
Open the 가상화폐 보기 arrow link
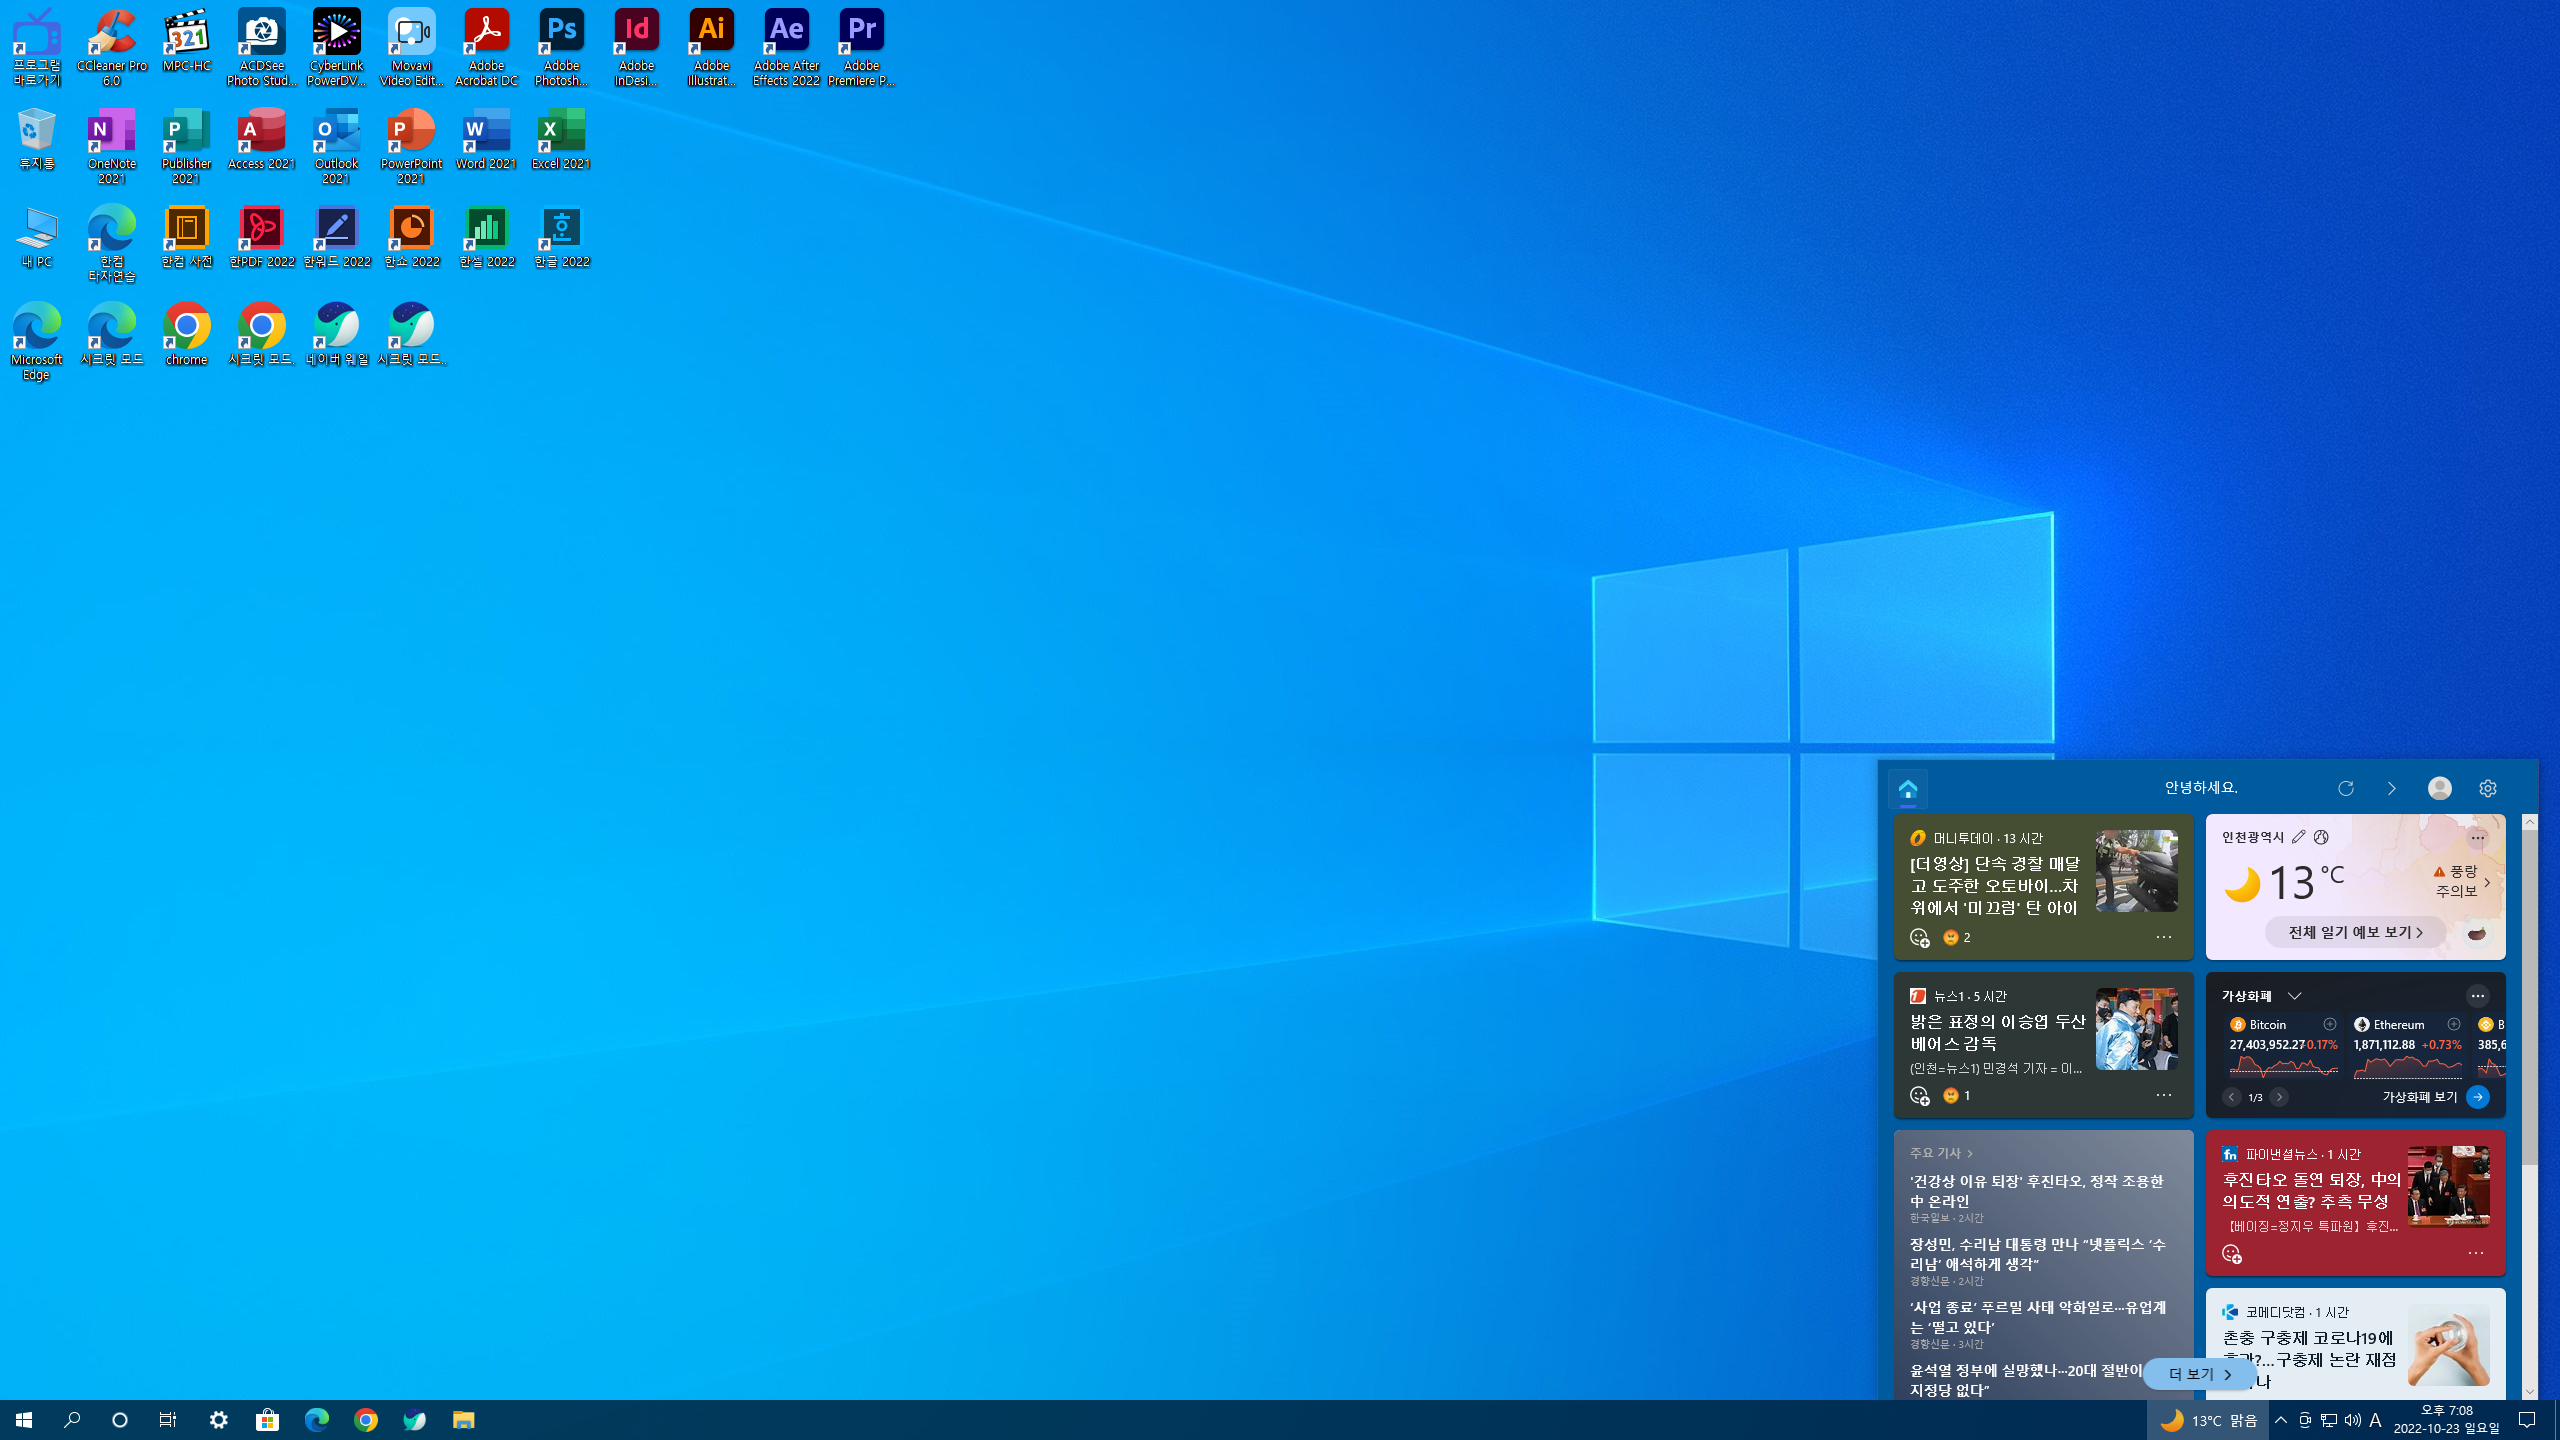coord(2477,1097)
